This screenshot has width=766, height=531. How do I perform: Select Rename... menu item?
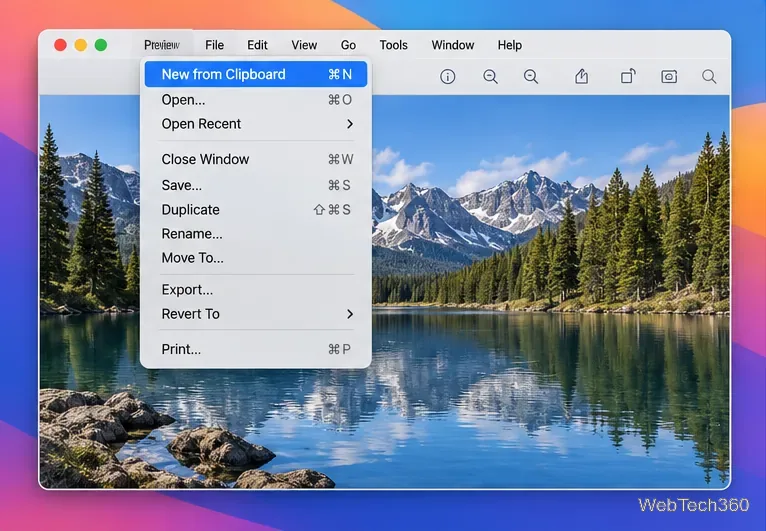pyautogui.click(x=256, y=234)
